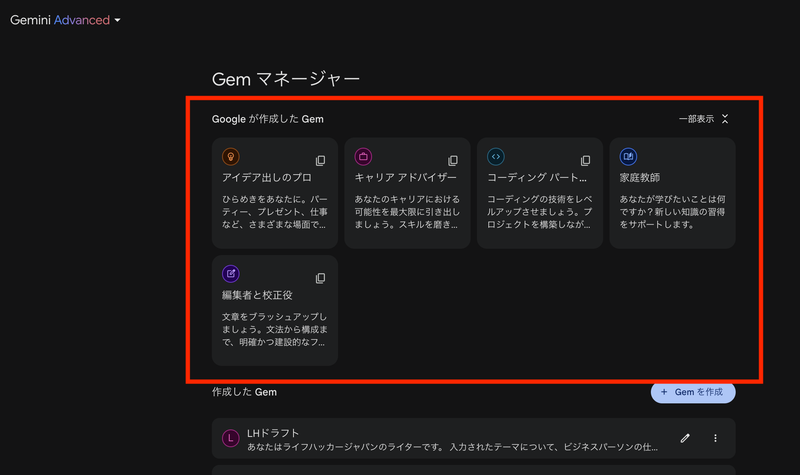The image size is (800, 475).
Task: Click the キャリア アドバイザー description text
Action: (x=407, y=212)
